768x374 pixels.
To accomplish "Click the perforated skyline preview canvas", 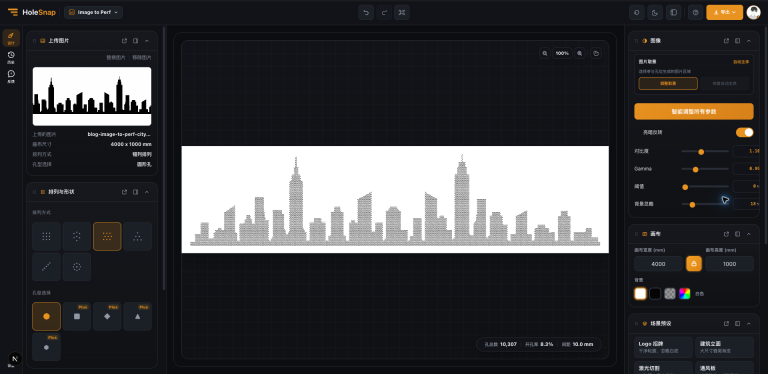I will [x=395, y=199].
